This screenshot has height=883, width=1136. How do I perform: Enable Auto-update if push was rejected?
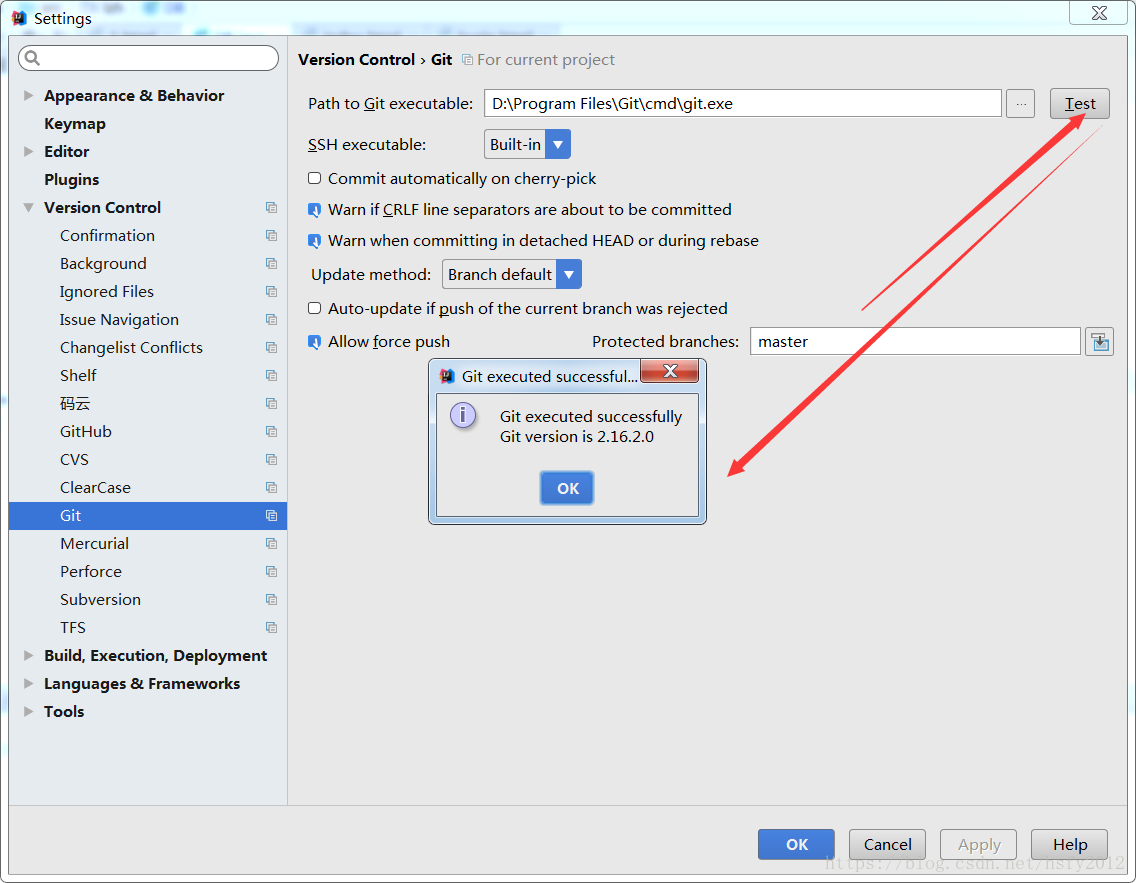click(x=314, y=309)
